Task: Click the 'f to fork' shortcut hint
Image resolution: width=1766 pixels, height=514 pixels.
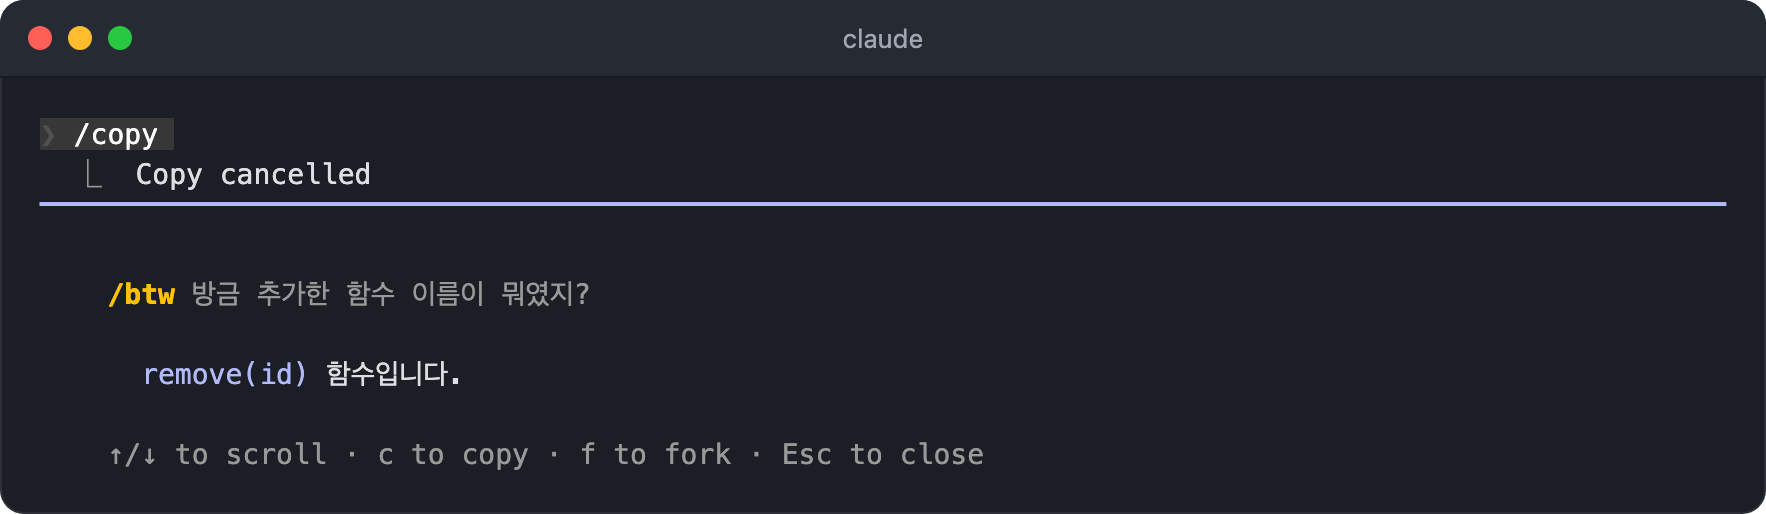Action: (x=656, y=454)
